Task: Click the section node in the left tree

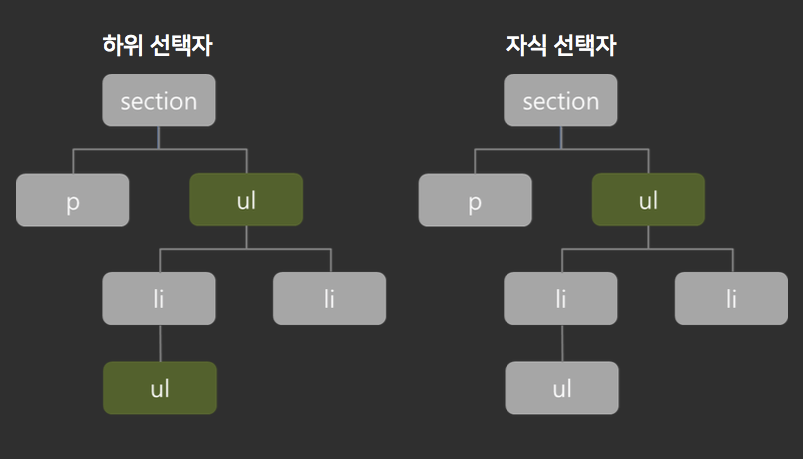Action: click(x=159, y=100)
